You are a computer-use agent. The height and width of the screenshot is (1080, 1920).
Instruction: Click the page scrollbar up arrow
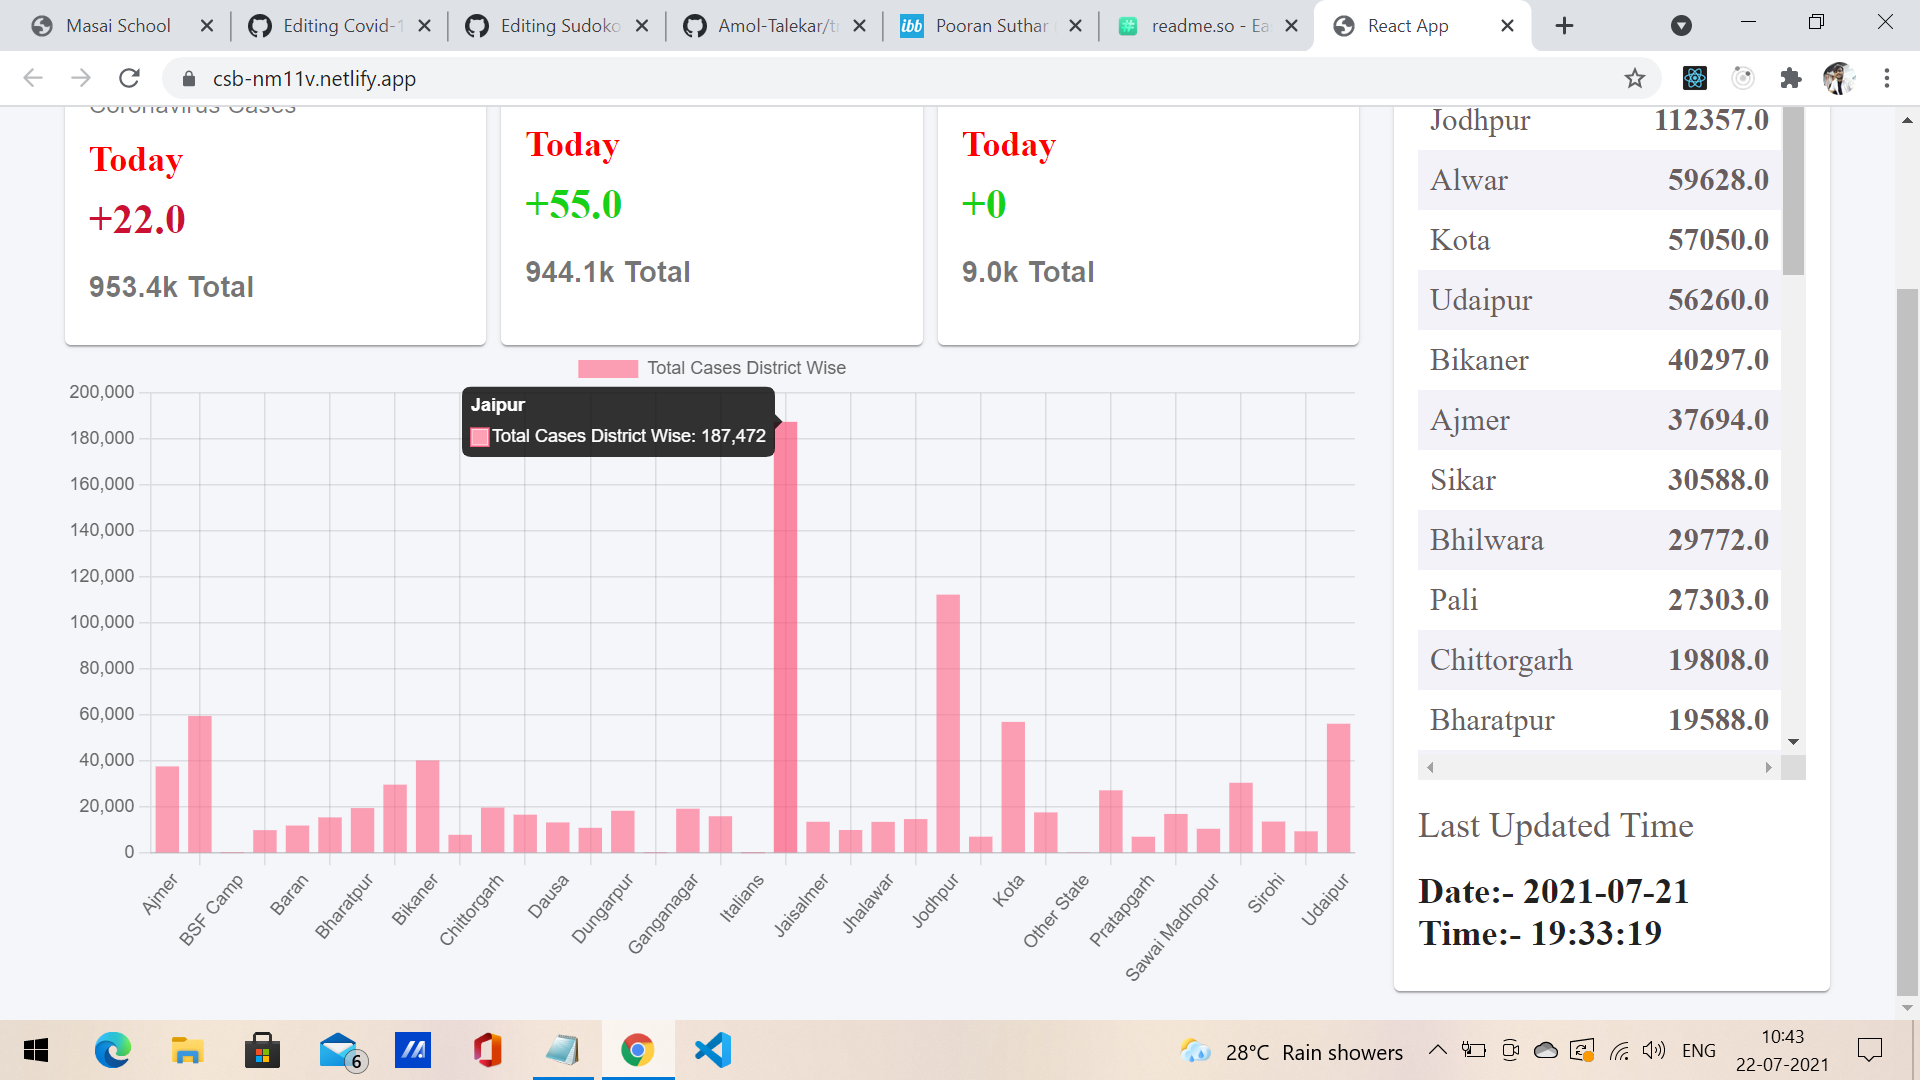click(x=1907, y=120)
